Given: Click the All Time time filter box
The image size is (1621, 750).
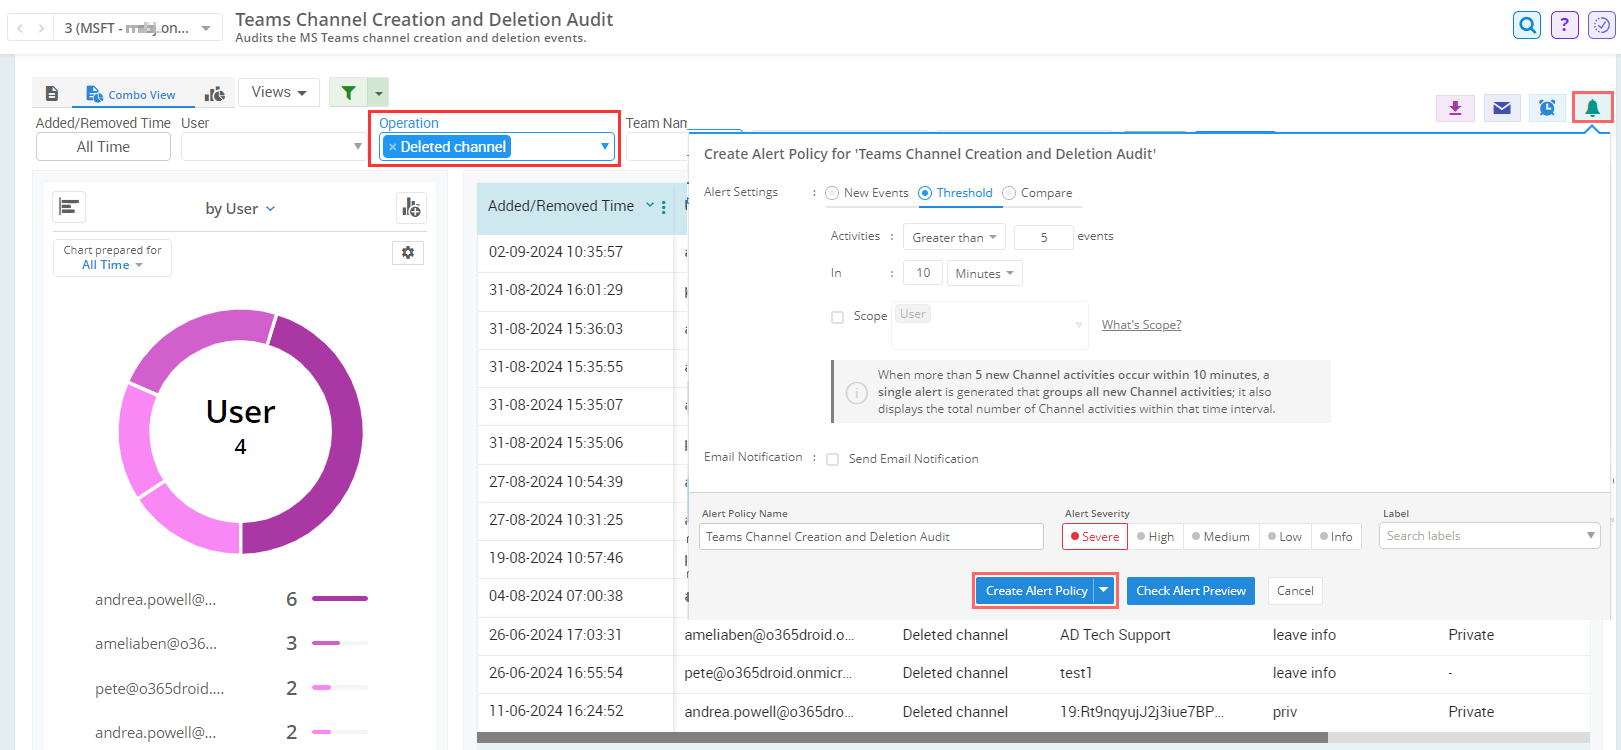Looking at the screenshot, I should [x=103, y=147].
